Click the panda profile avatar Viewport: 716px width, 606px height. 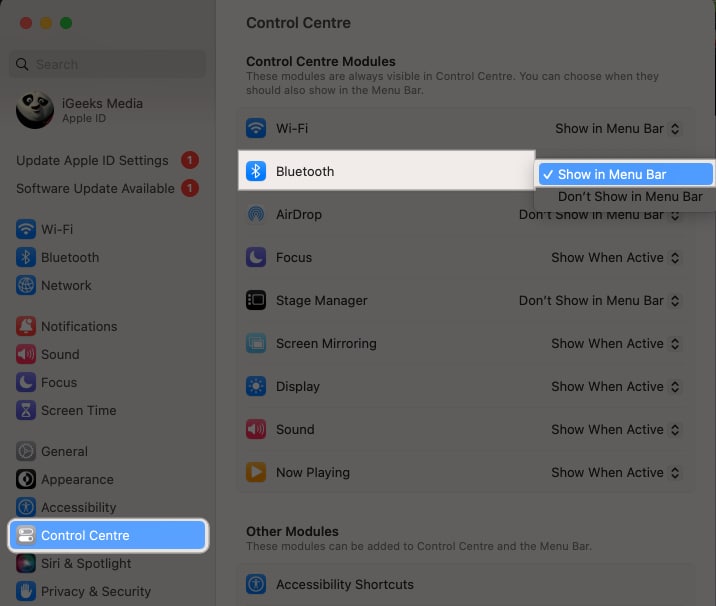tap(35, 110)
